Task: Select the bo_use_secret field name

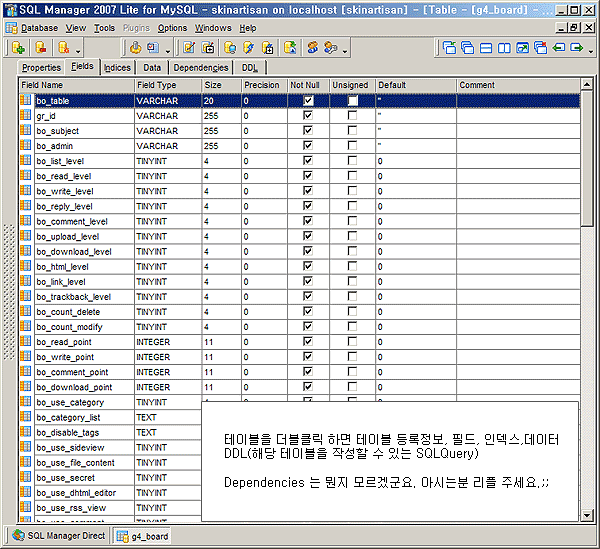Action: [x=65, y=478]
